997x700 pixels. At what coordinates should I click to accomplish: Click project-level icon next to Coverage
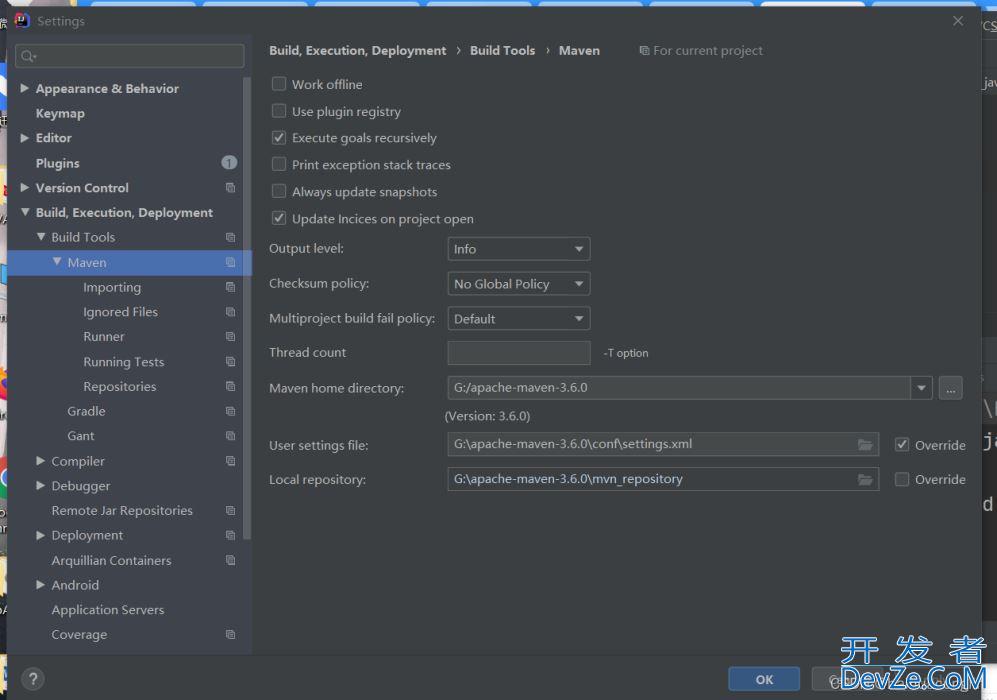tap(230, 634)
